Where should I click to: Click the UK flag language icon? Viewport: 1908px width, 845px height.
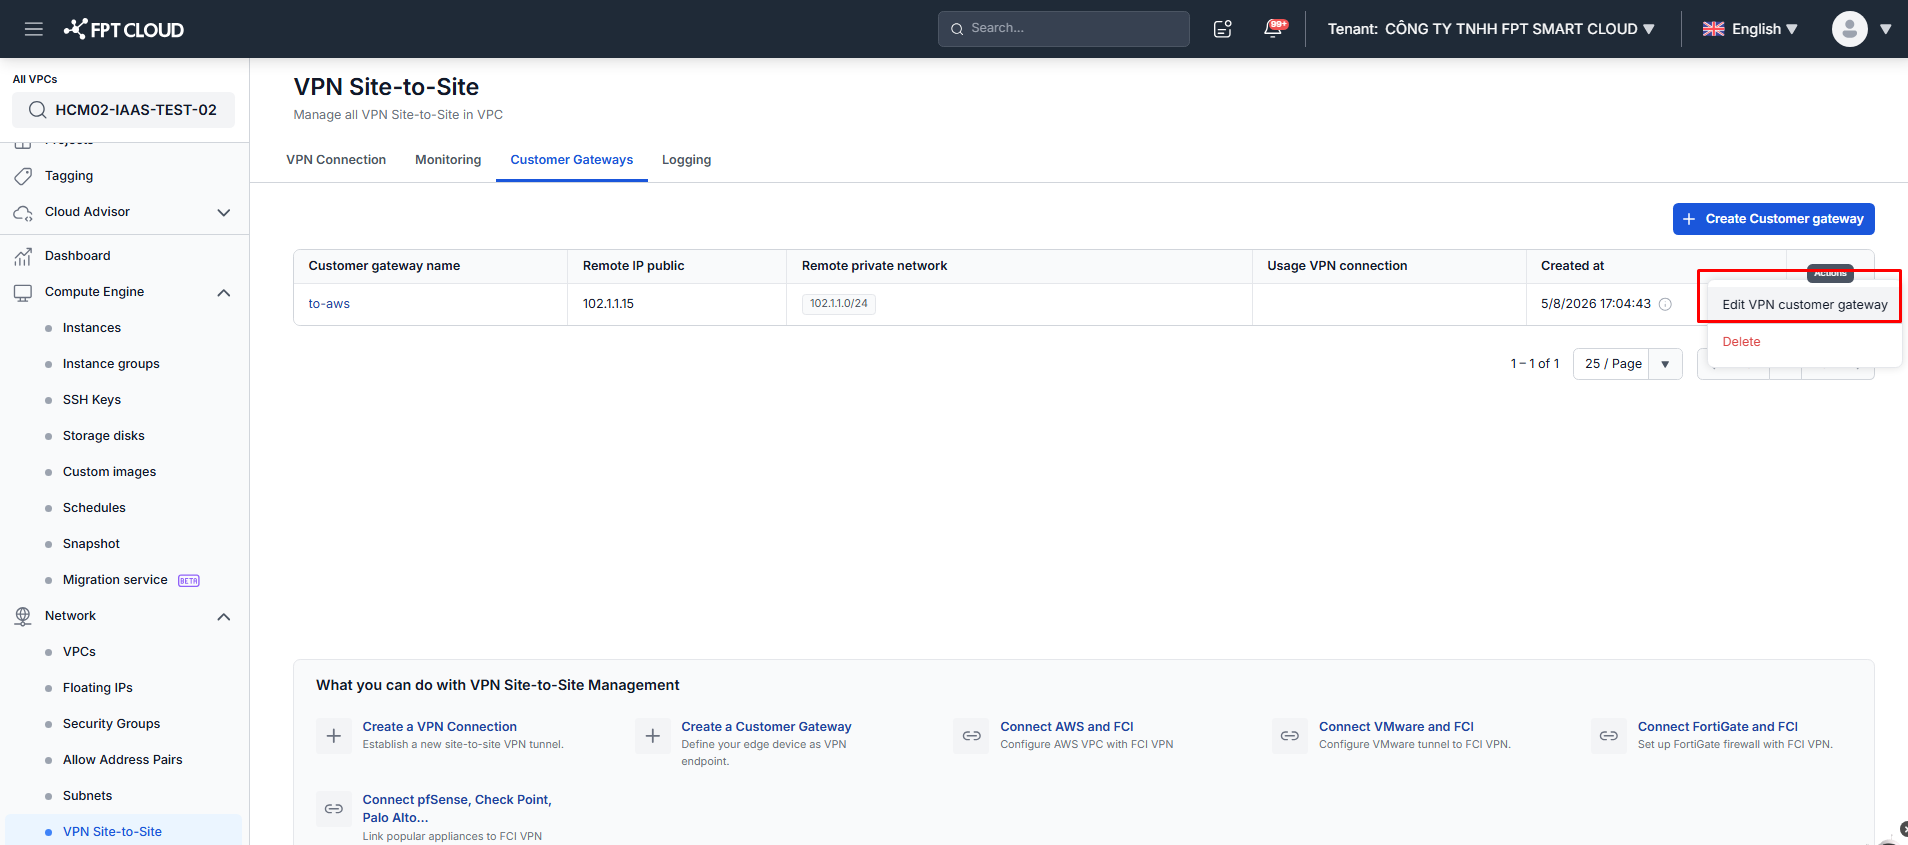pyautogui.click(x=1713, y=29)
